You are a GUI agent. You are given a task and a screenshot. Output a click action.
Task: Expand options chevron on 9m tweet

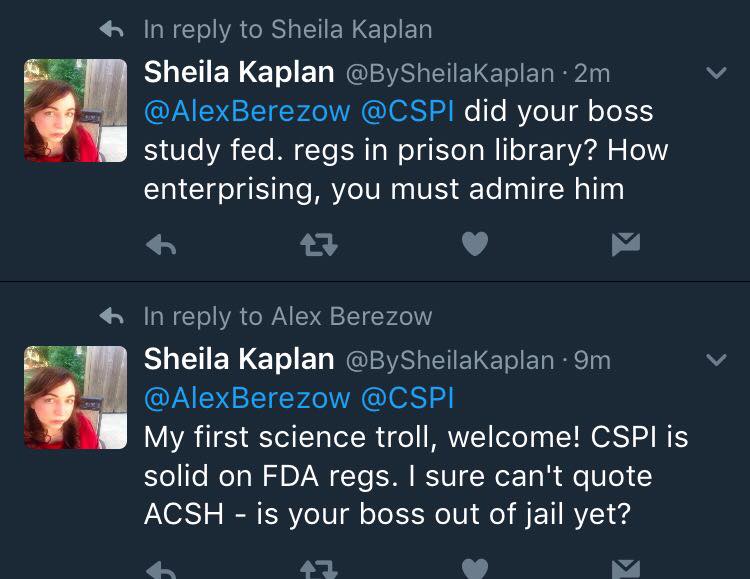(716, 360)
